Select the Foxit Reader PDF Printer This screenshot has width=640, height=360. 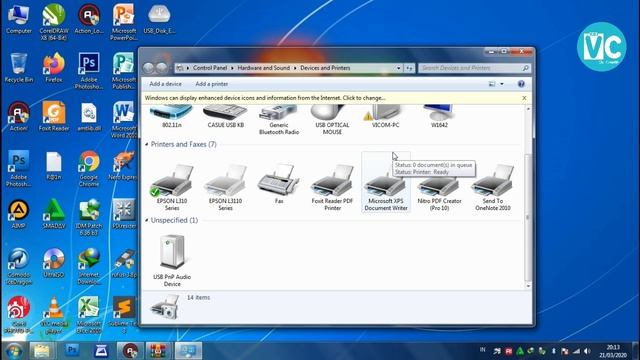point(332,187)
